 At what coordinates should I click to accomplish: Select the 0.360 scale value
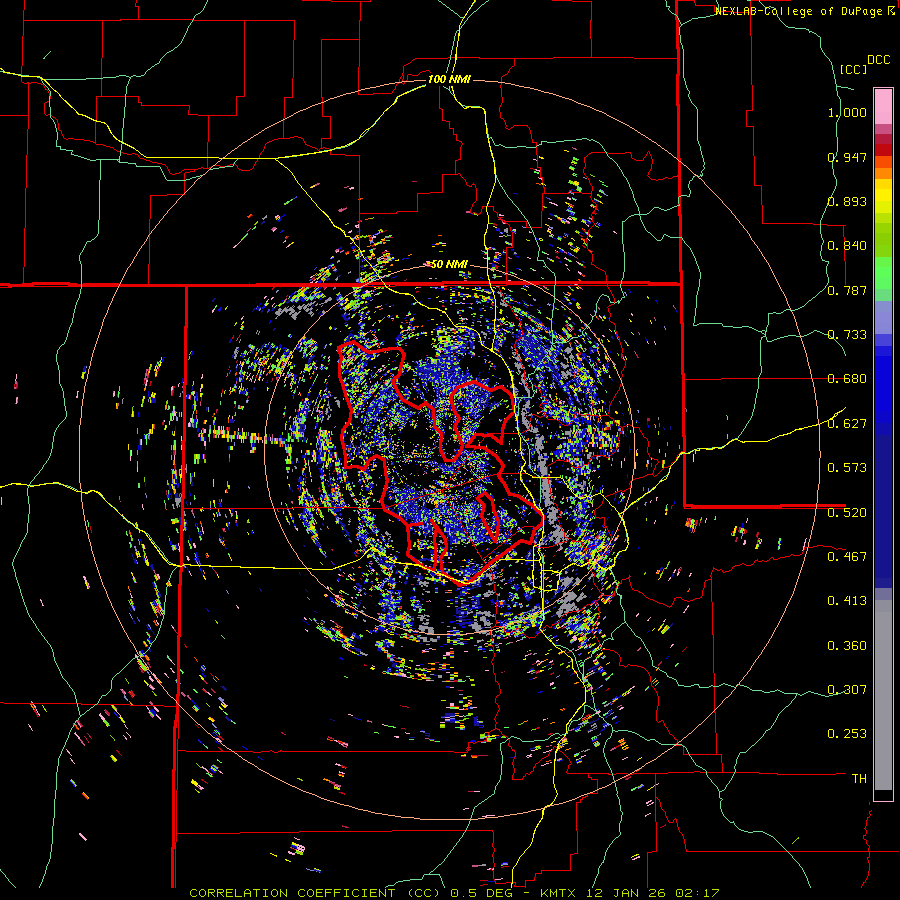[847, 646]
